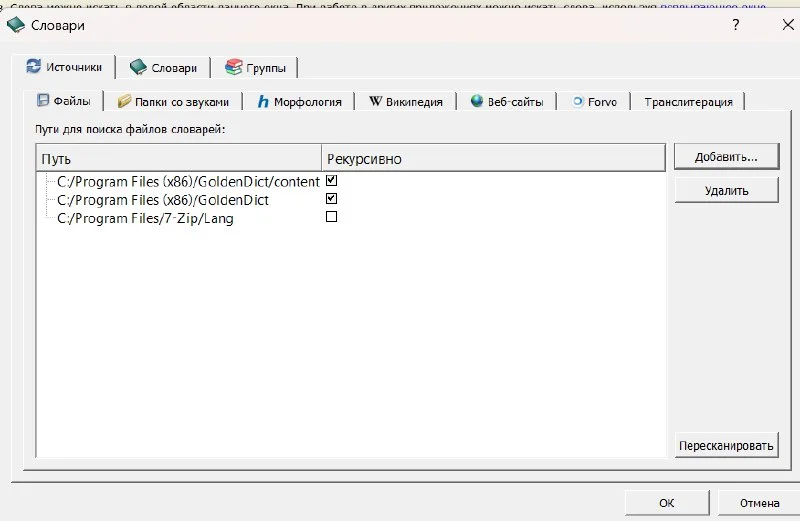Click the Websites globe icon

tap(476, 101)
